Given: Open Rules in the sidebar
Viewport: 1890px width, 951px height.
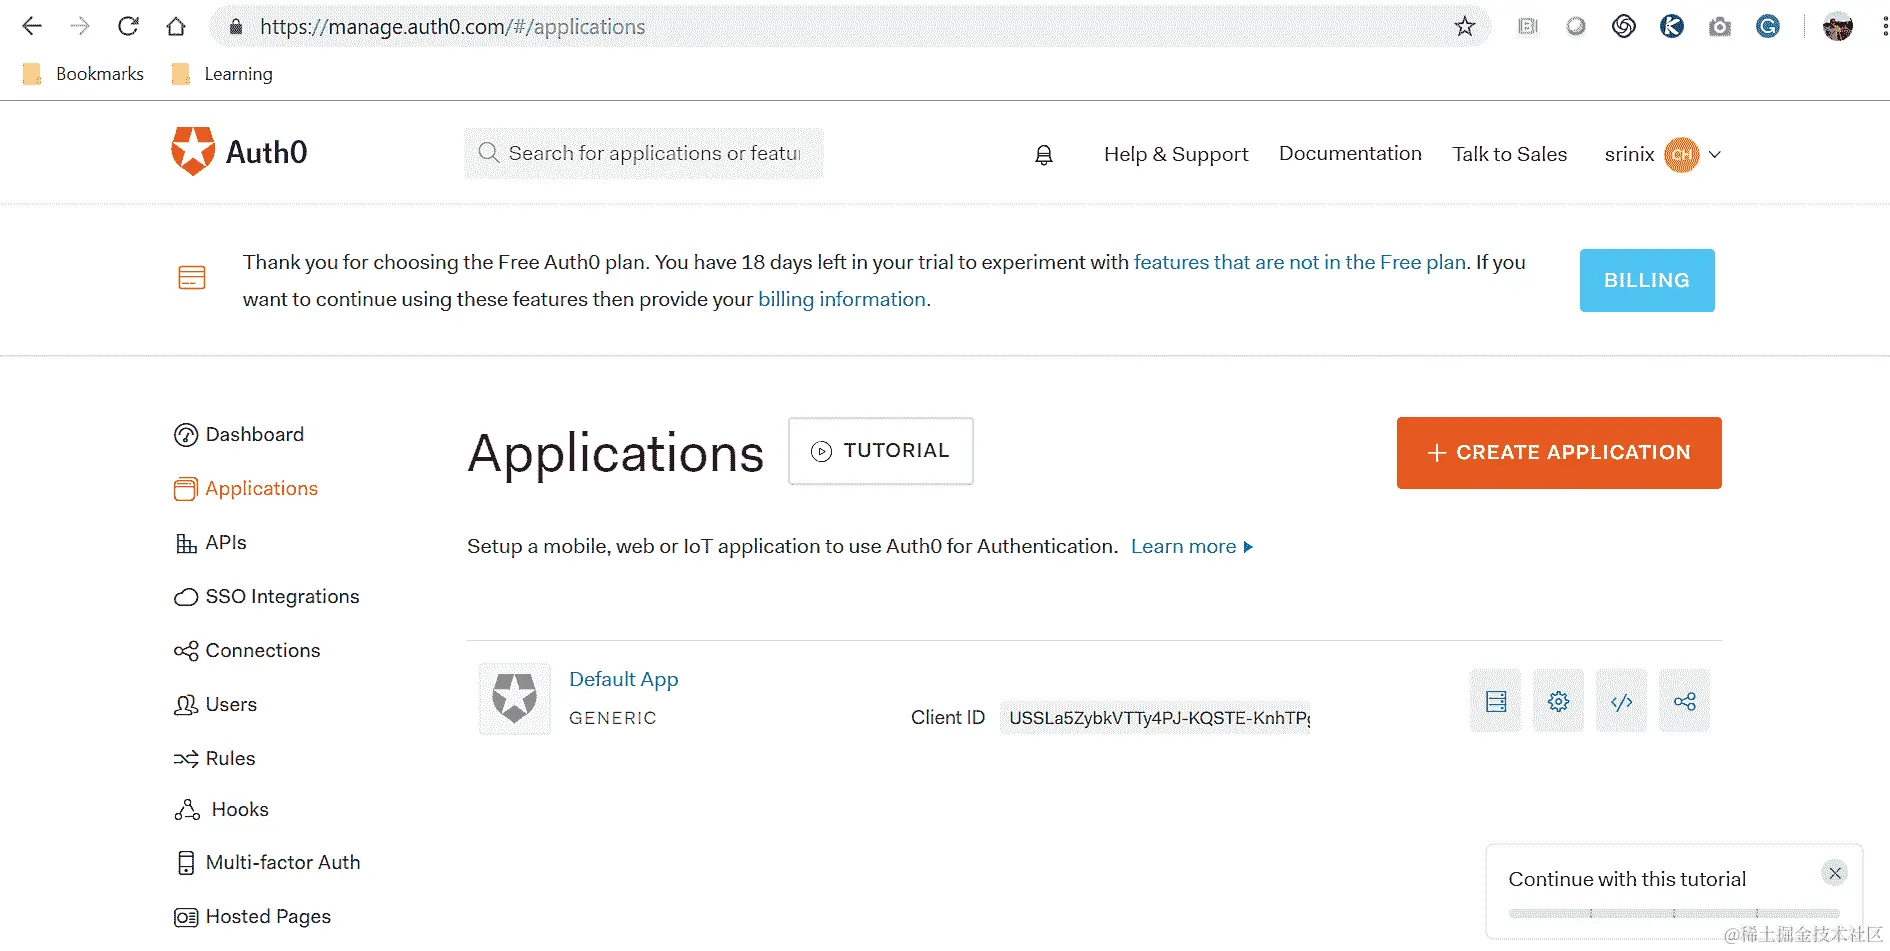Looking at the screenshot, I should pyautogui.click(x=215, y=758).
